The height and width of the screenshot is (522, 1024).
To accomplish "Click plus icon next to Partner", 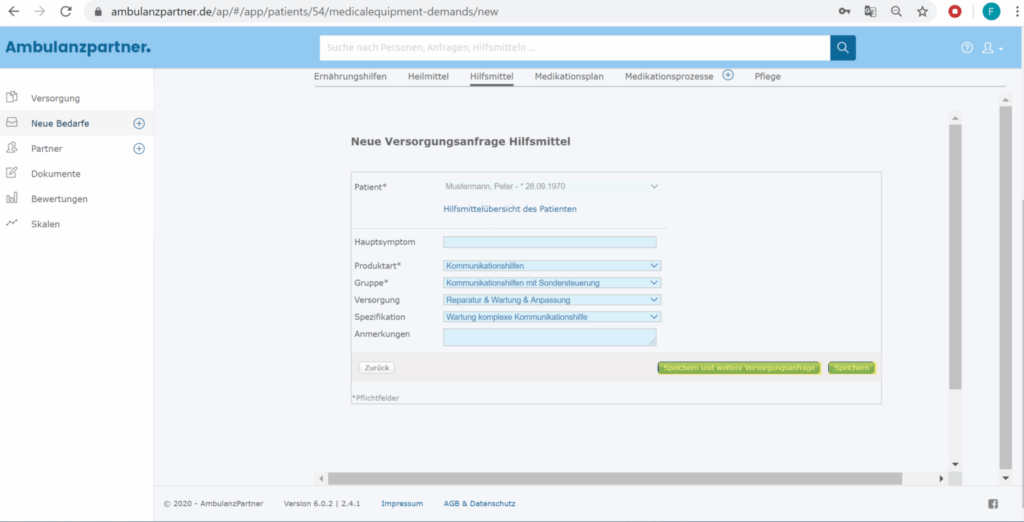I will point(138,148).
